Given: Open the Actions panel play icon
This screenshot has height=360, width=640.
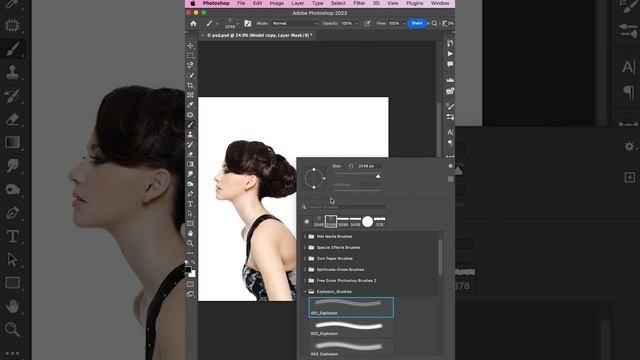Looking at the screenshot, I should coord(450,54).
